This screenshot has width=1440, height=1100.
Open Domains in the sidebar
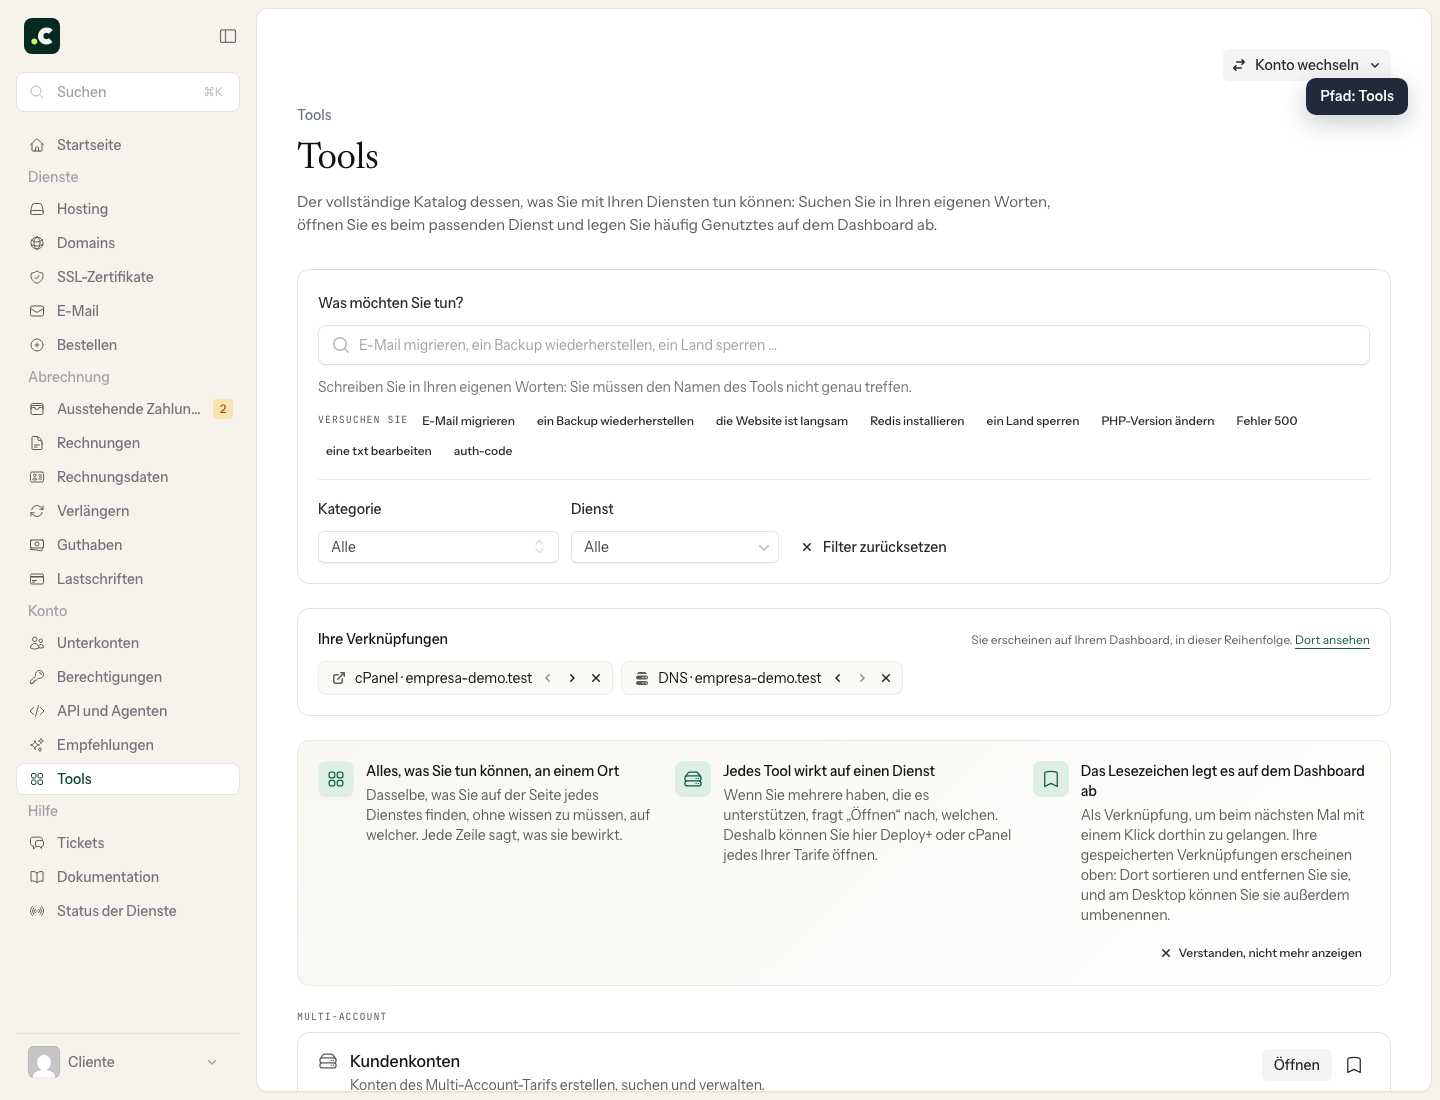128,243
